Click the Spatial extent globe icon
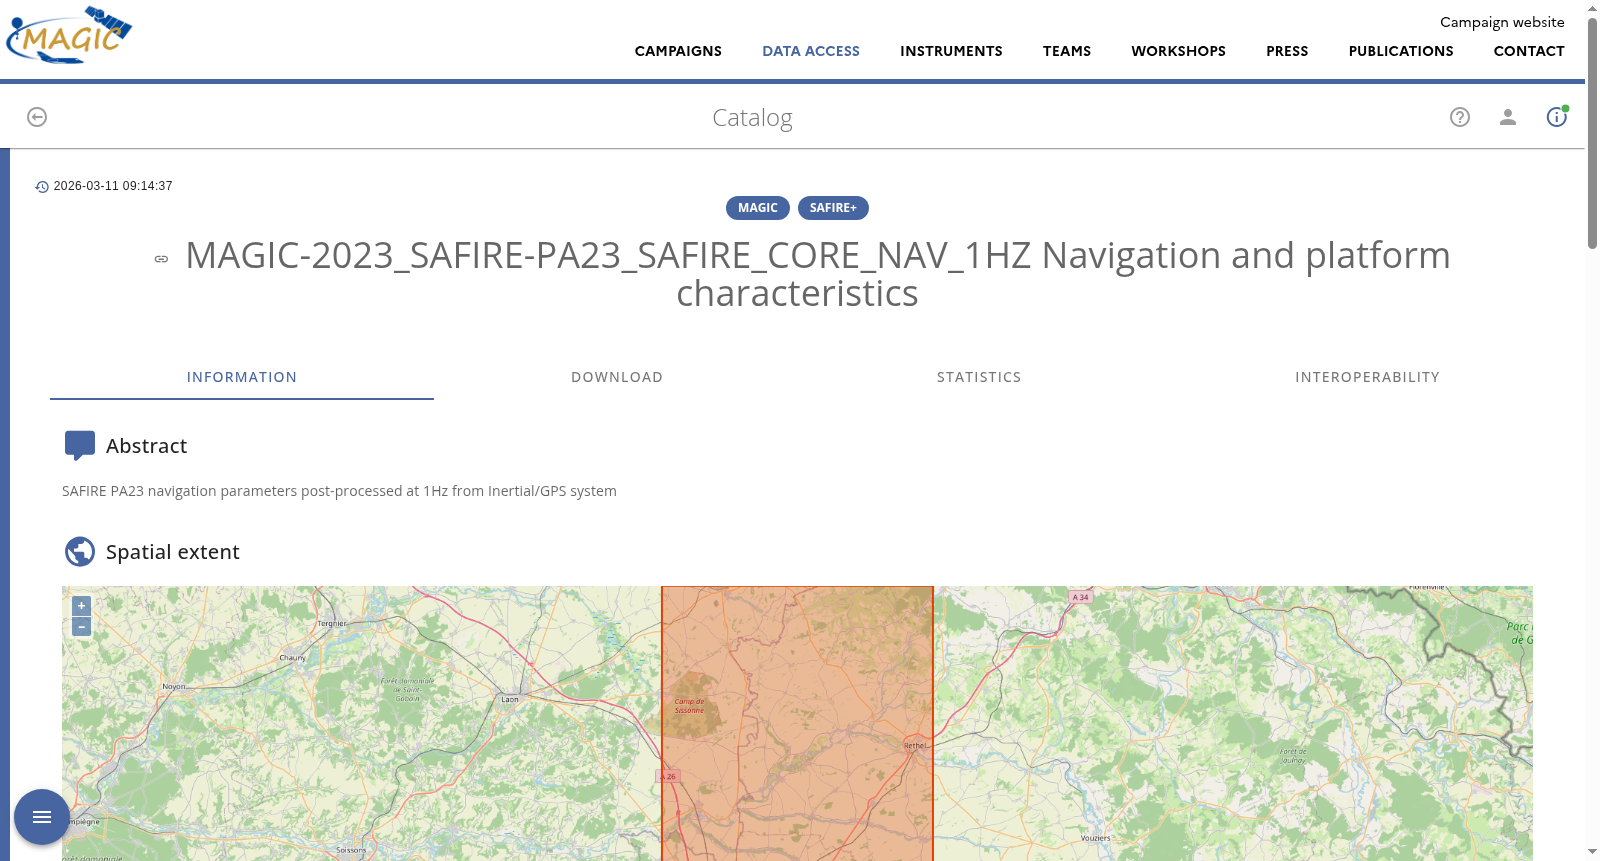The height and width of the screenshot is (861, 1600). 80,552
